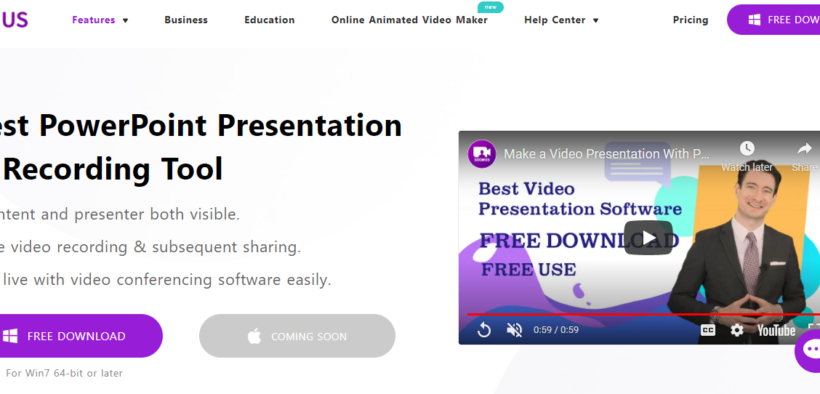Click the Windows icon on main download button
Screen dimensions: 820x394
coord(10,336)
